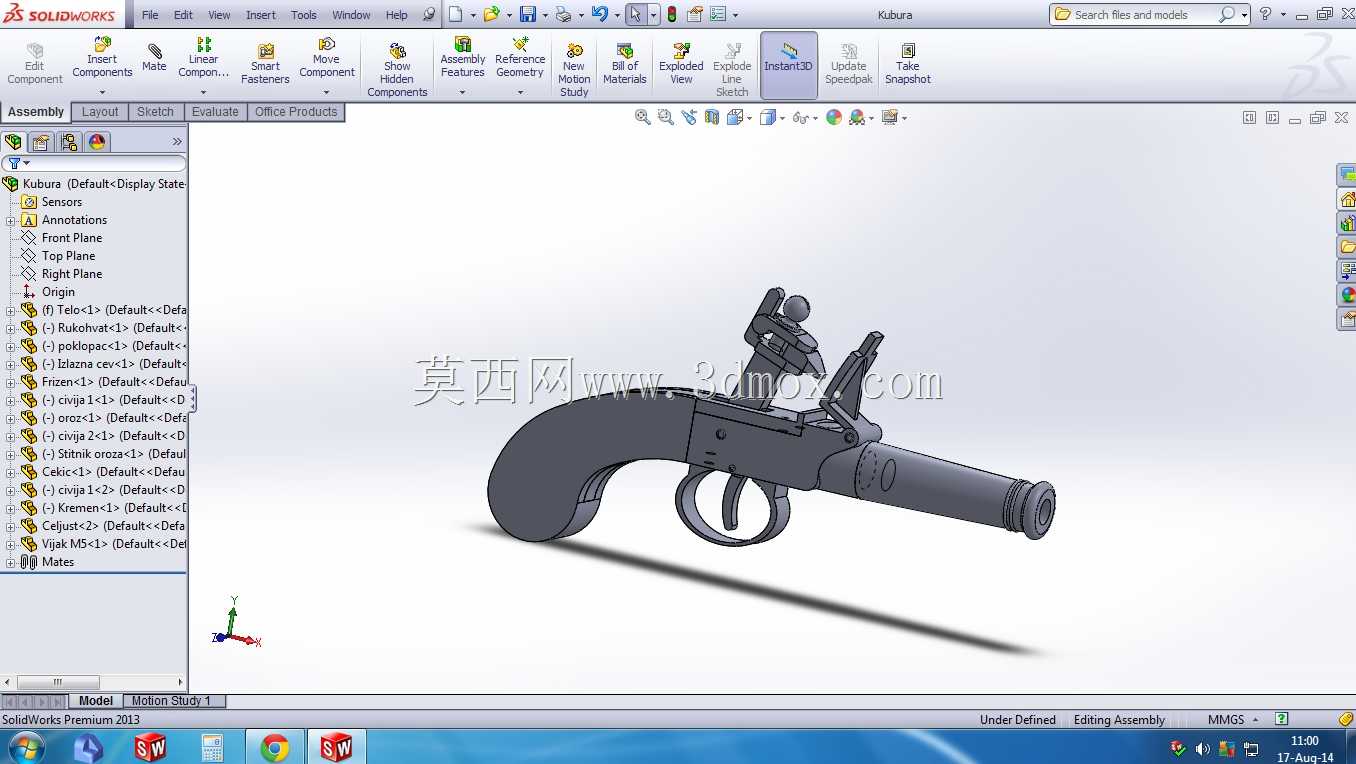Start a New Motion Study
This screenshot has height=764, width=1356.
pyautogui.click(x=574, y=71)
